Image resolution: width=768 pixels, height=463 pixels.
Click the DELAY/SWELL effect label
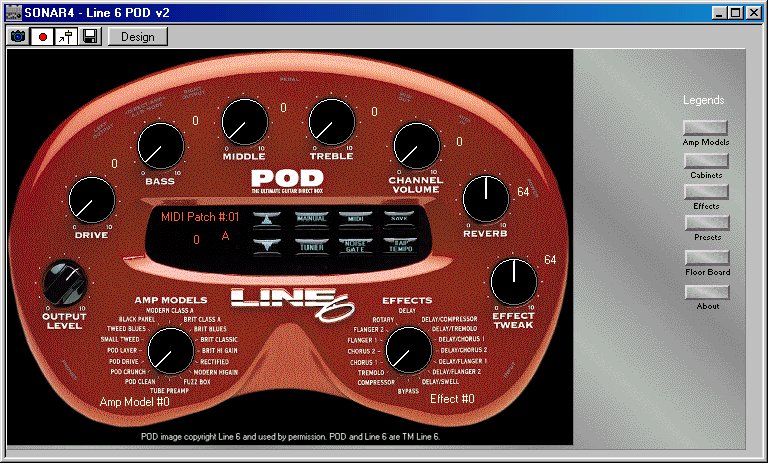(x=440, y=382)
